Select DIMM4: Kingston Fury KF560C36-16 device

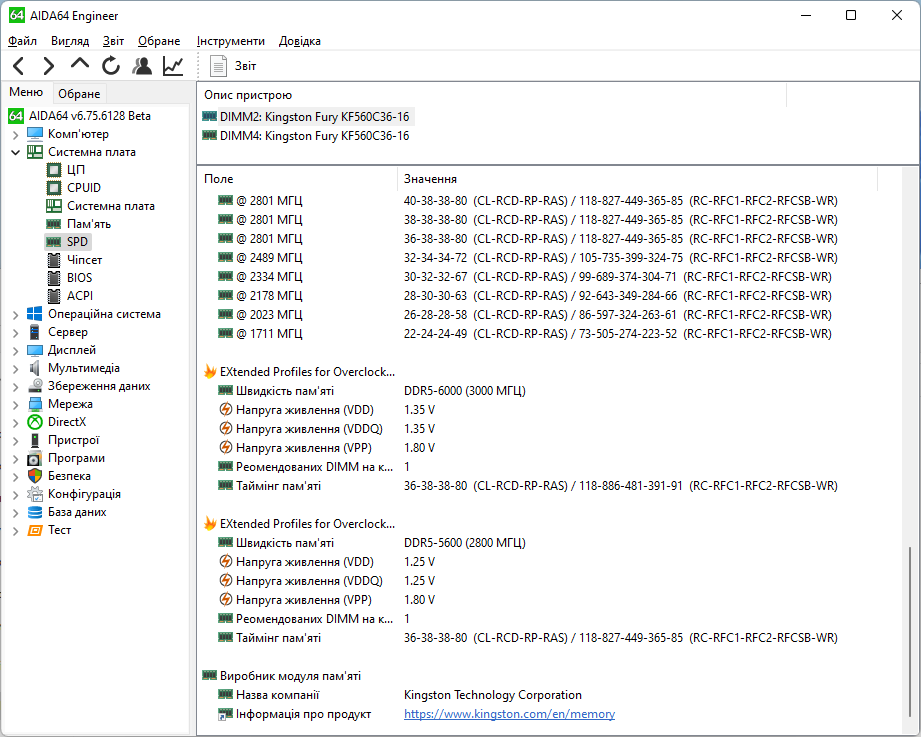(314, 136)
